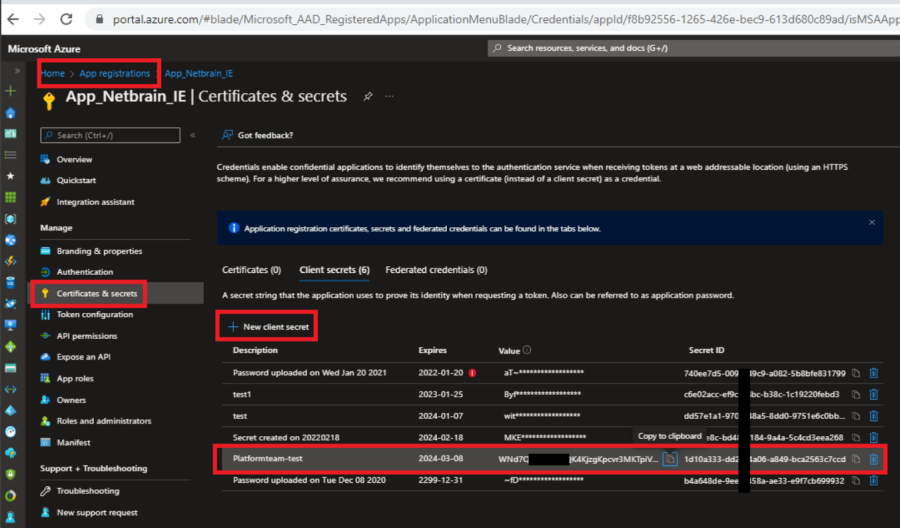Go to App registrations breadcrumb
The image size is (900, 528).
tap(115, 73)
